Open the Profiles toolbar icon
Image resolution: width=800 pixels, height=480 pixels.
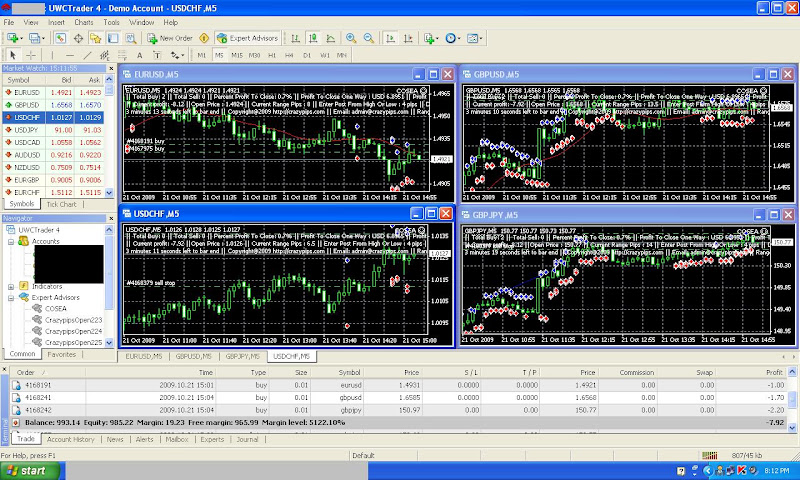[35, 38]
